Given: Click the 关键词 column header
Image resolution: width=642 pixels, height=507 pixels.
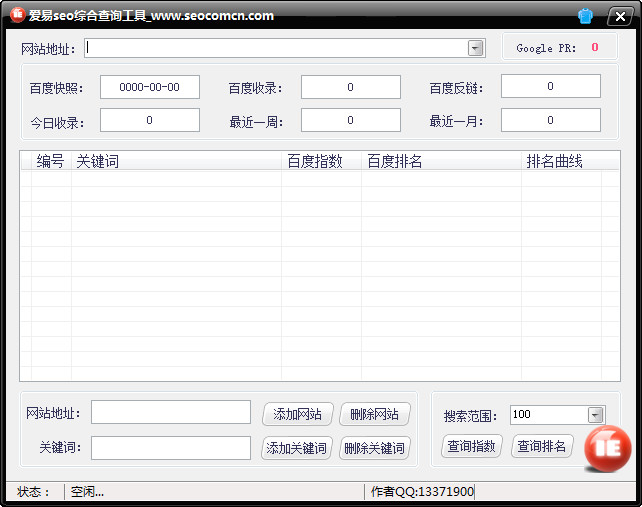Looking at the screenshot, I should tap(176, 161).
